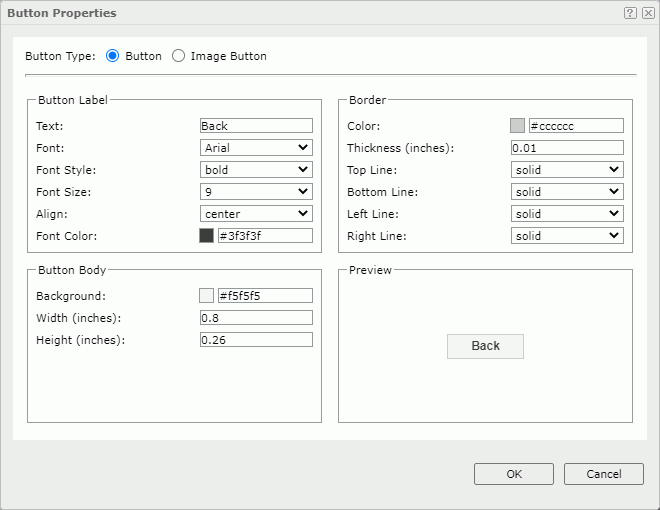Click the Border Color swatch
The image size is (660, 510).
point(517,126)
